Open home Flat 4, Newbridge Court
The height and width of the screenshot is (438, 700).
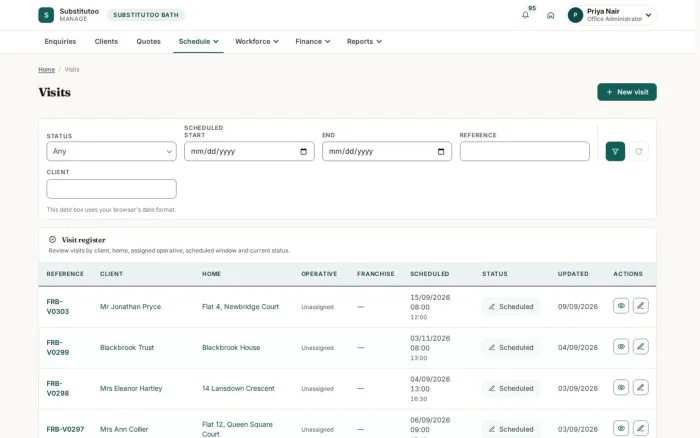[x=240, y=307]
